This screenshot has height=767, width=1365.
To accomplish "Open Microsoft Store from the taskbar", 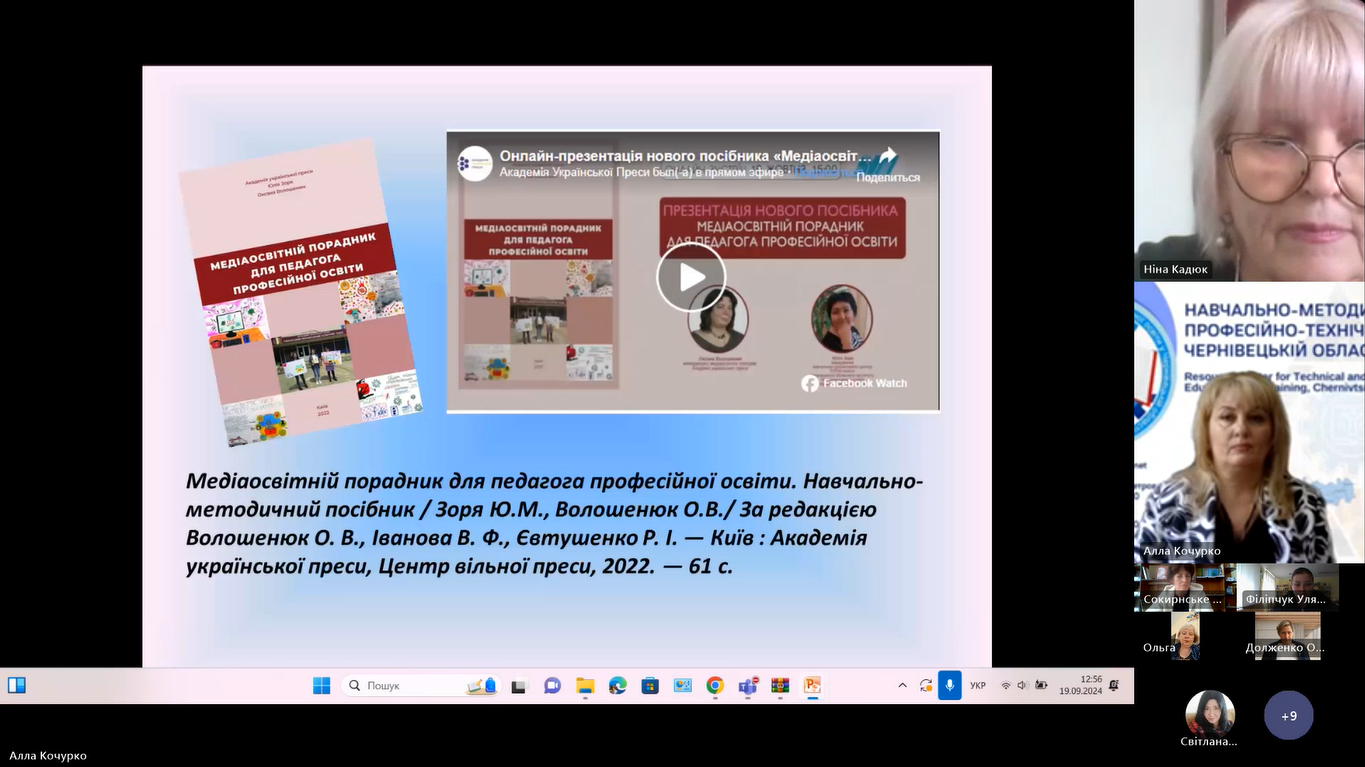I will (650, 686).
